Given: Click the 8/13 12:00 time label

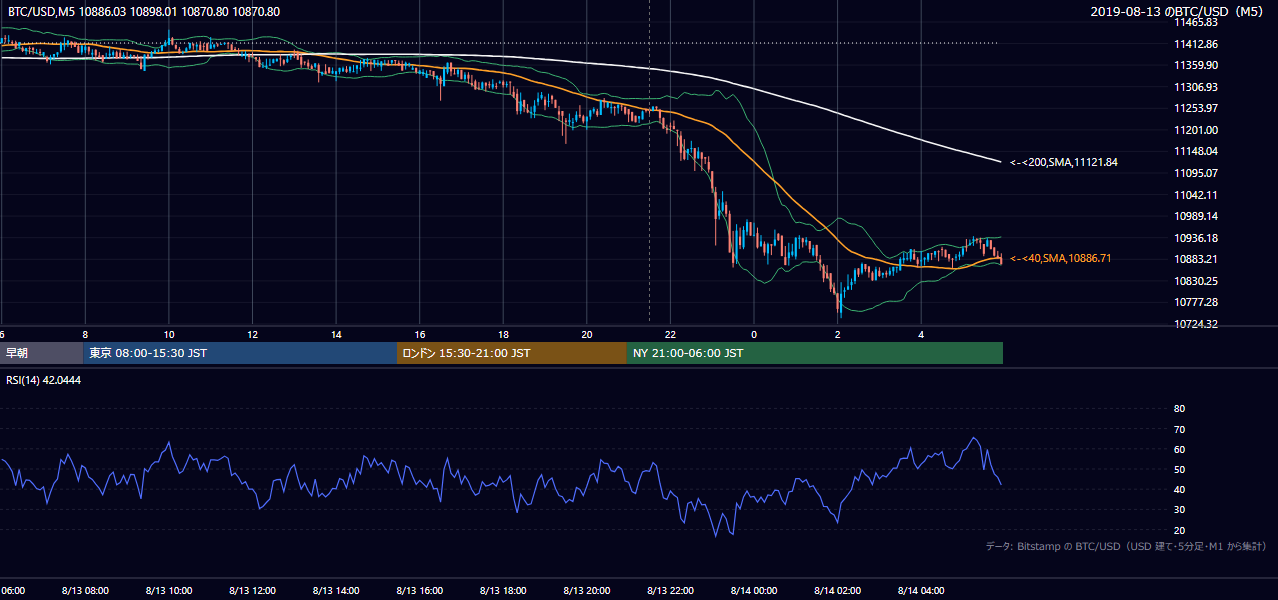Looking at the screenshot, I should pos(252,591).
